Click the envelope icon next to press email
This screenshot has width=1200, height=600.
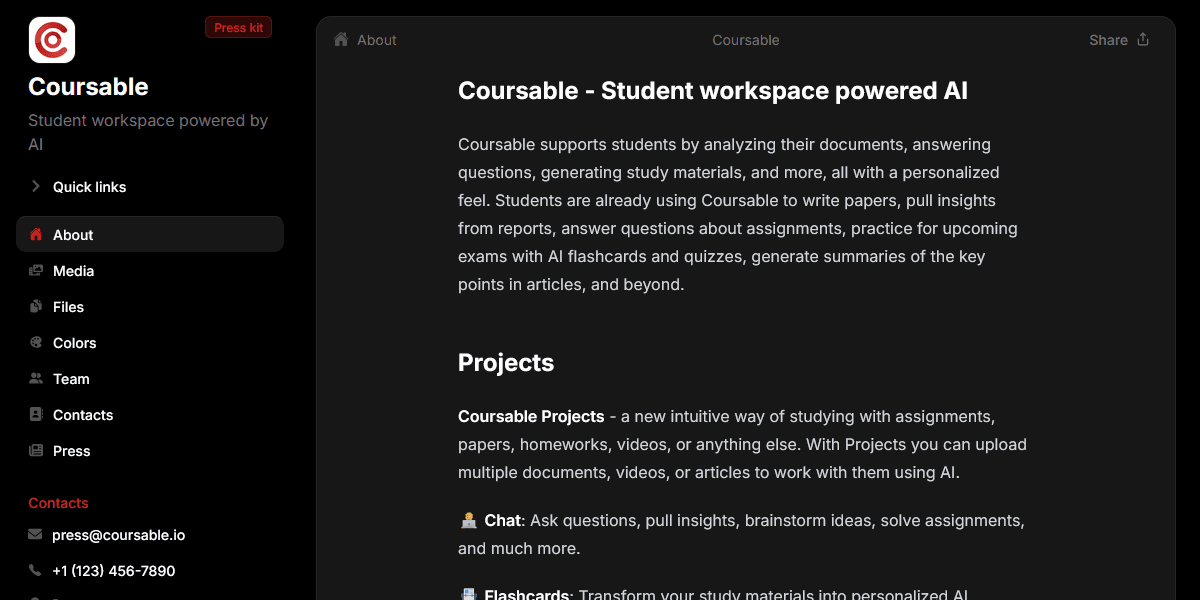tap(36, 535)
